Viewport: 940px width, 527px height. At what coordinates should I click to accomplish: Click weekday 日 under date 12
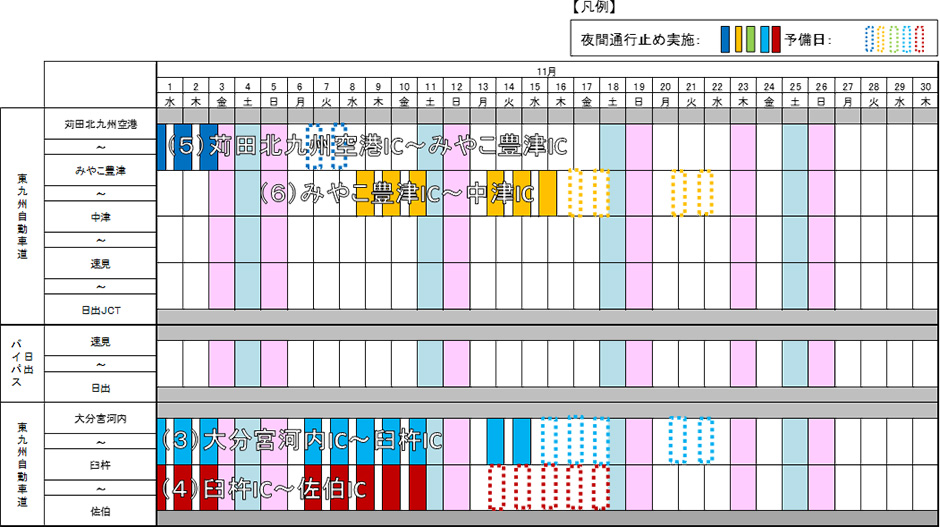tap(457, 102)
